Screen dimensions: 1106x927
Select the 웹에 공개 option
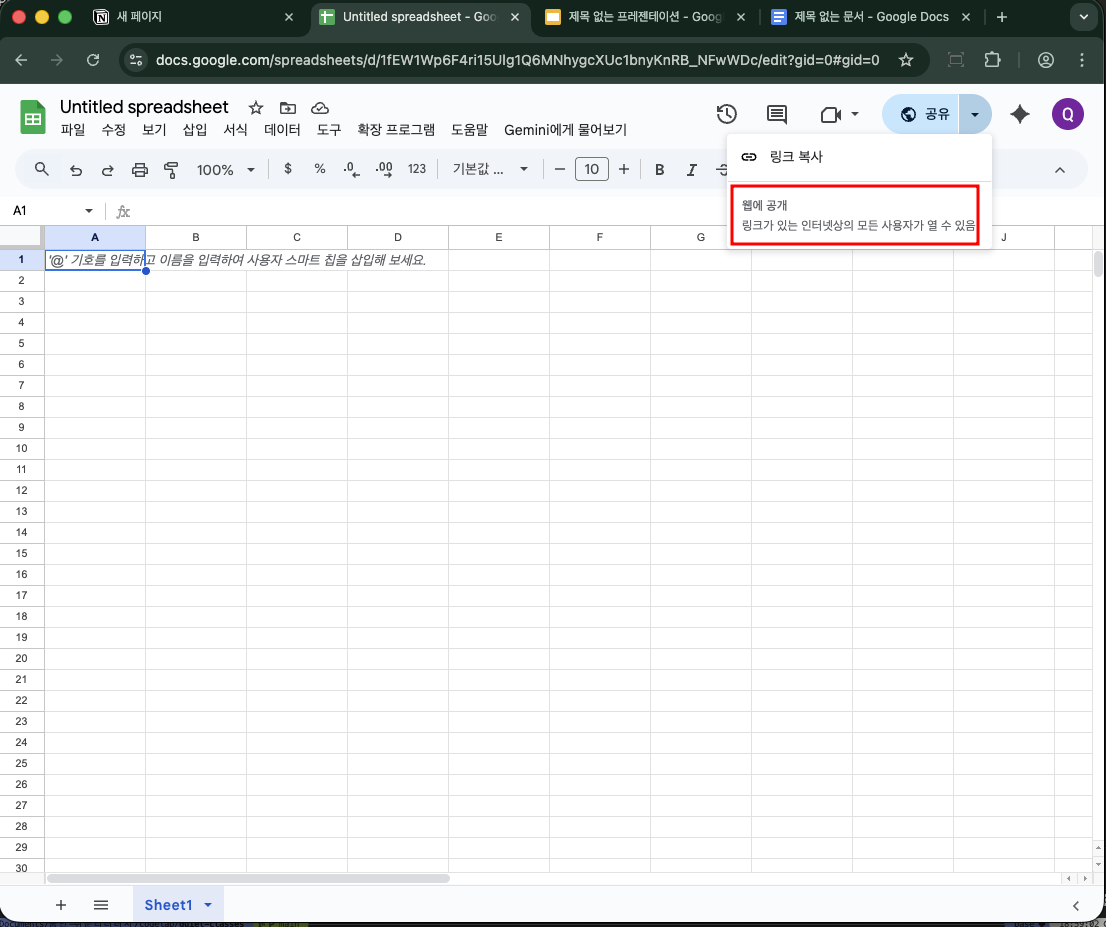coord(853,215)
